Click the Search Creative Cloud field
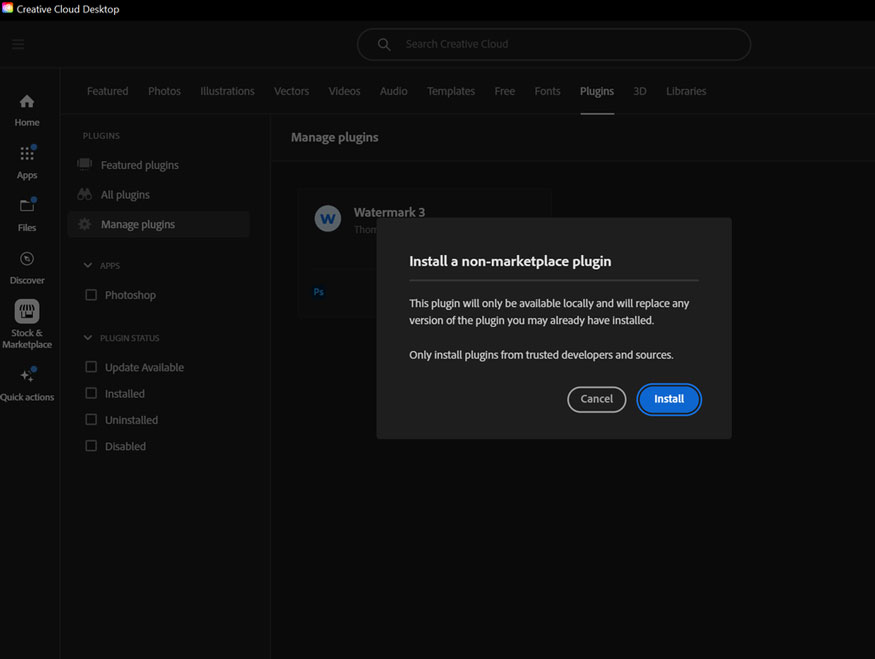This screenshot has width=875, height=659. point(553,44)
